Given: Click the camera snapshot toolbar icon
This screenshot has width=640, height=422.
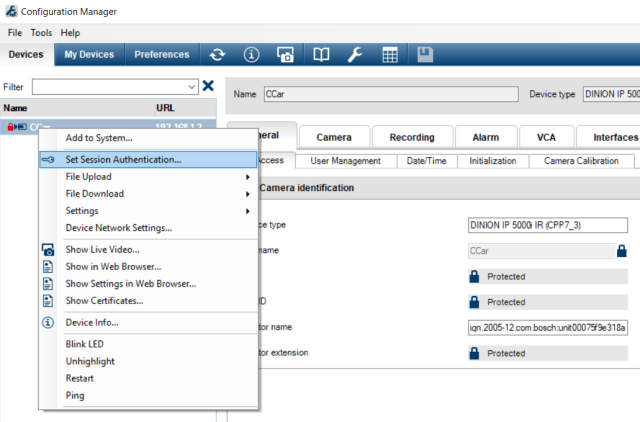Looking at the screenshot, I should click(286, 55).
